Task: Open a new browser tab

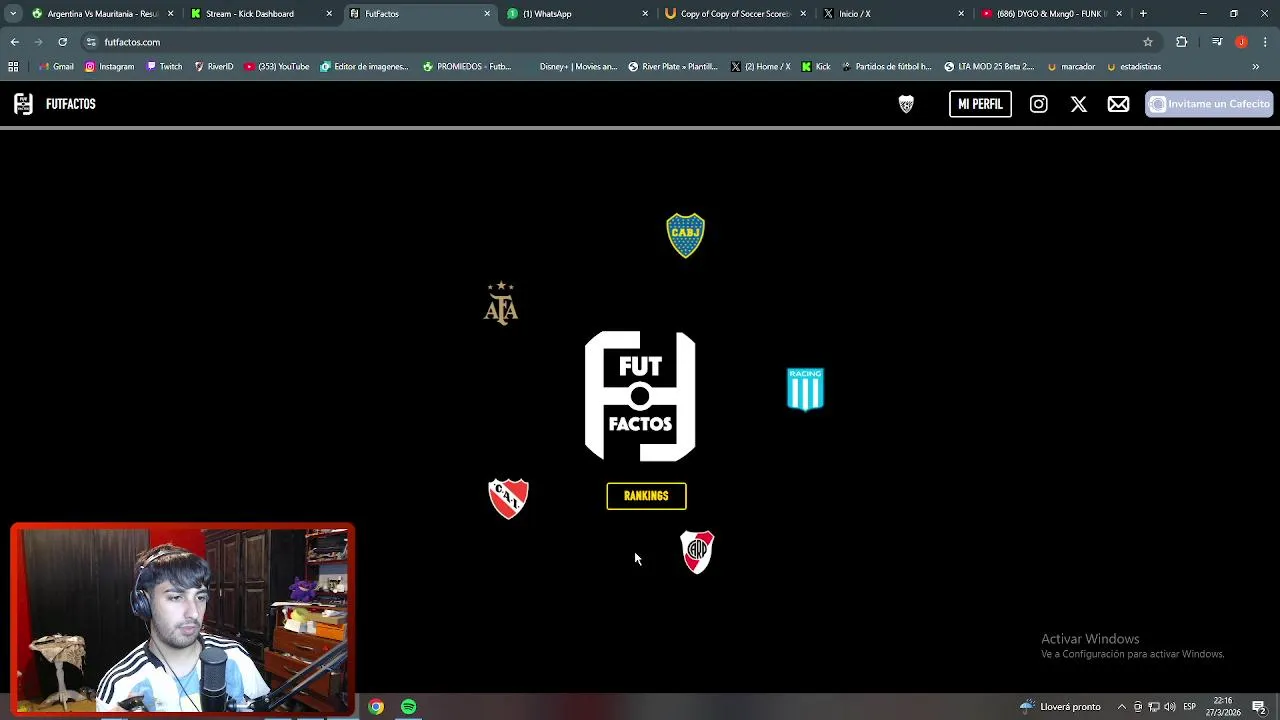Action: pos(1143,14)
